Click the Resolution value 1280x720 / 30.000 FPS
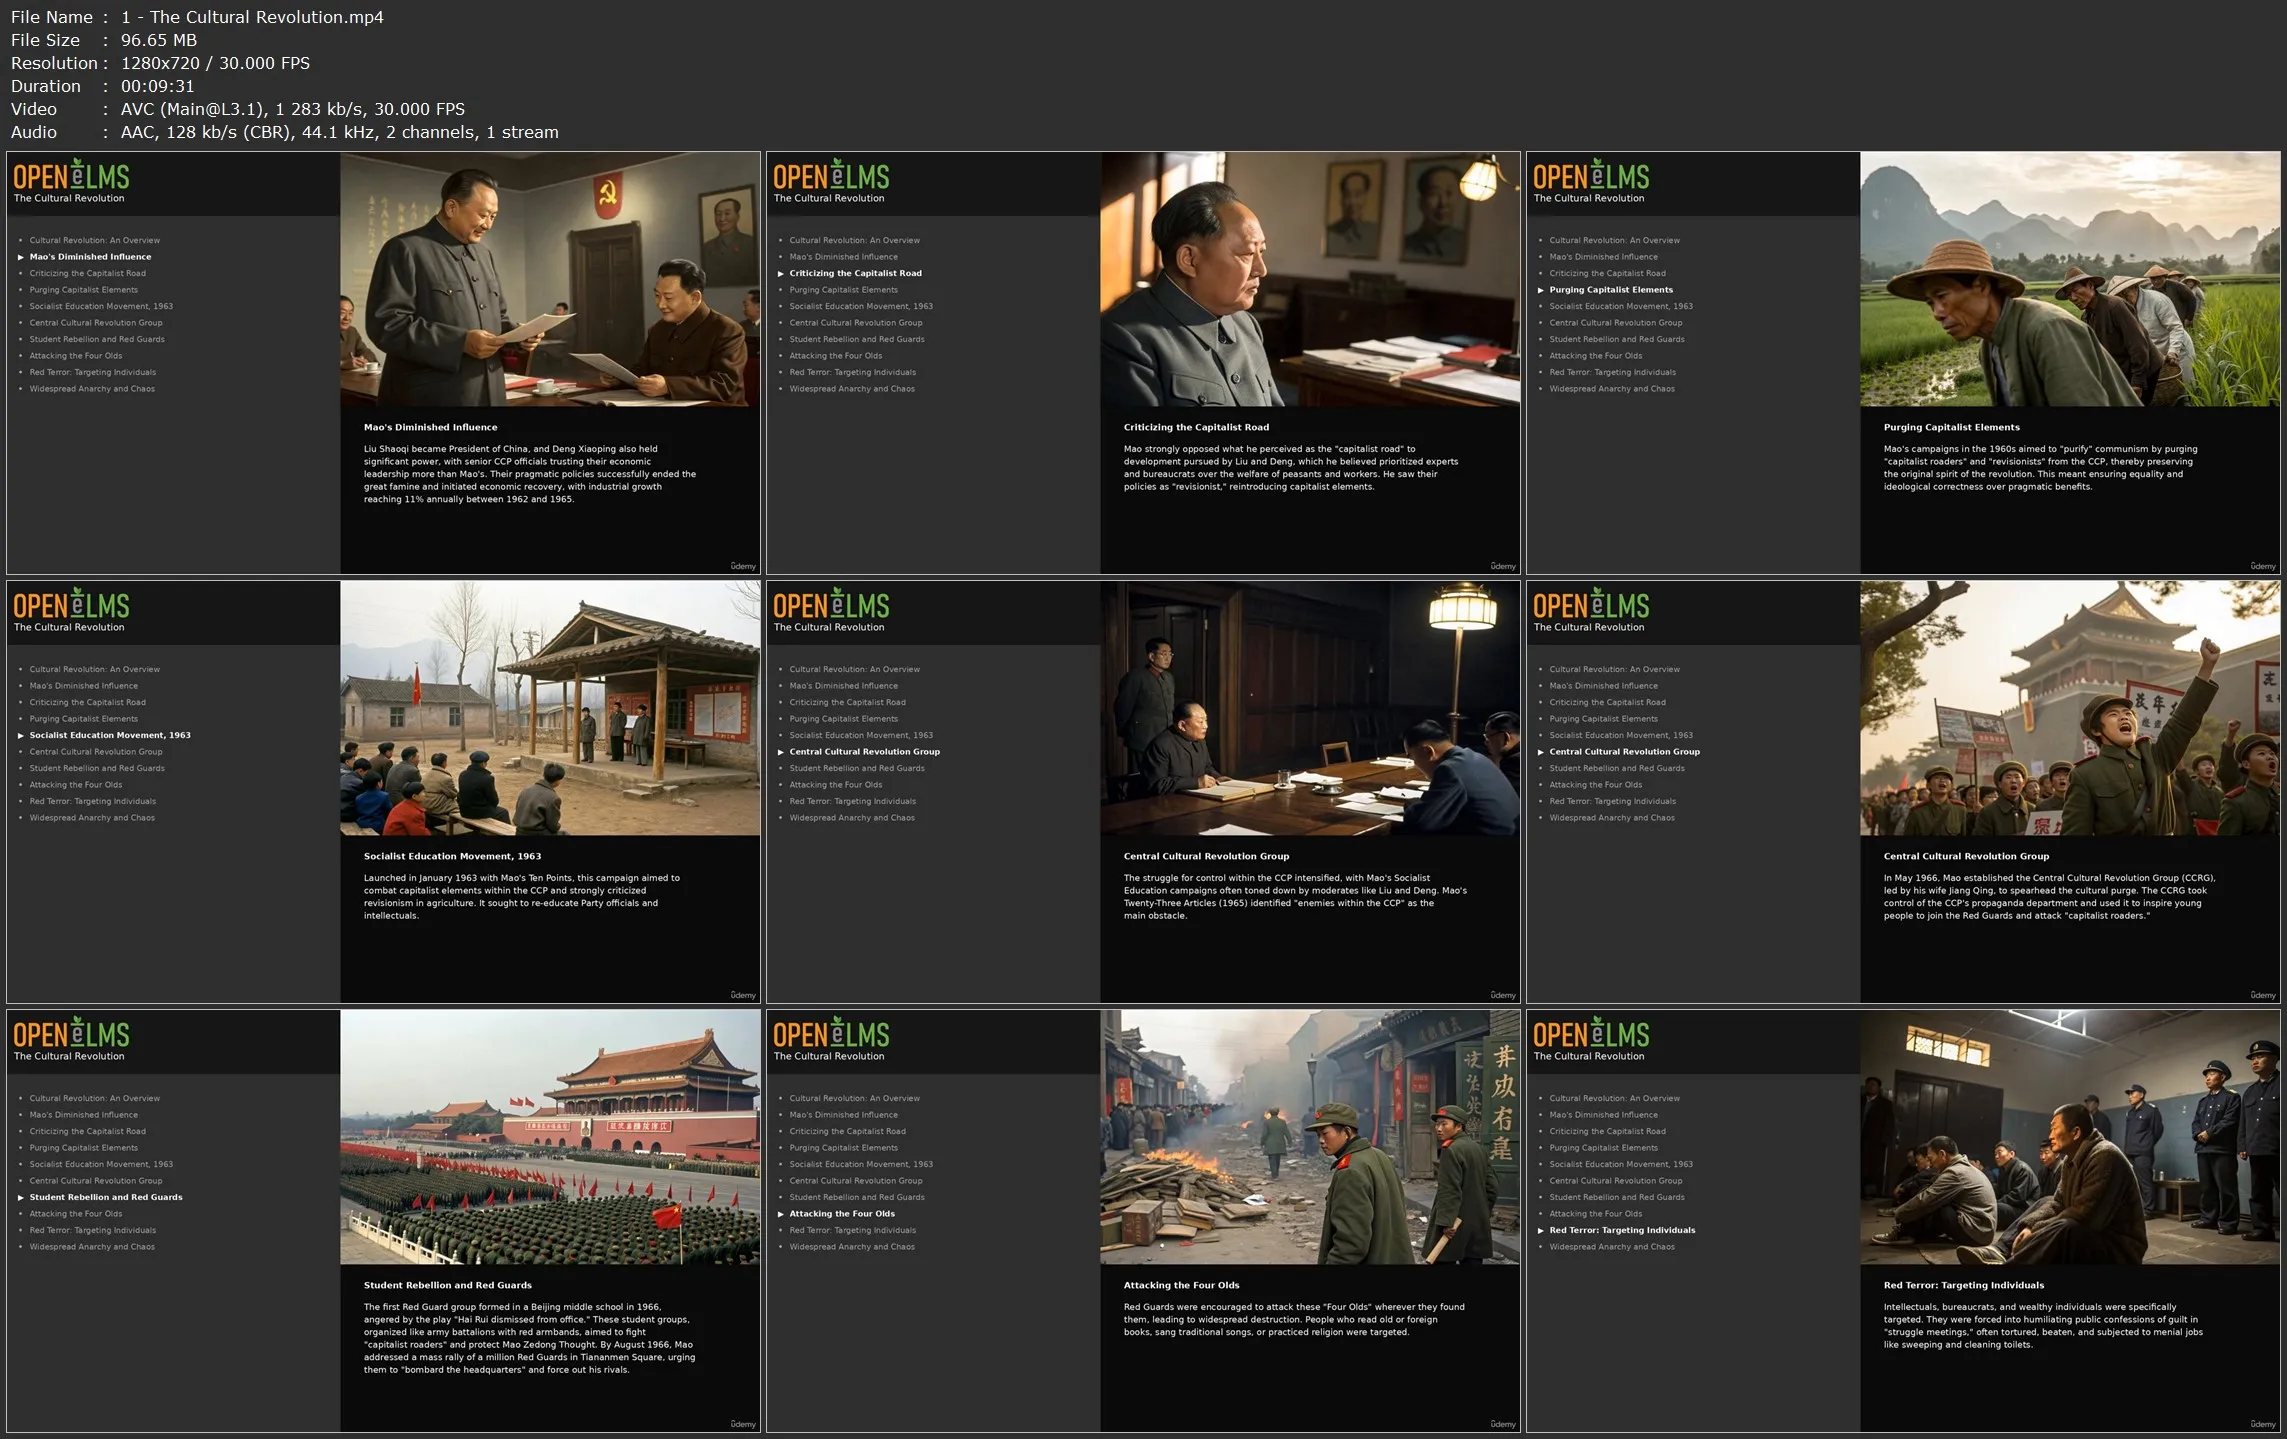This screenshot has height=1439, width=2287. [x=215, y=63]
